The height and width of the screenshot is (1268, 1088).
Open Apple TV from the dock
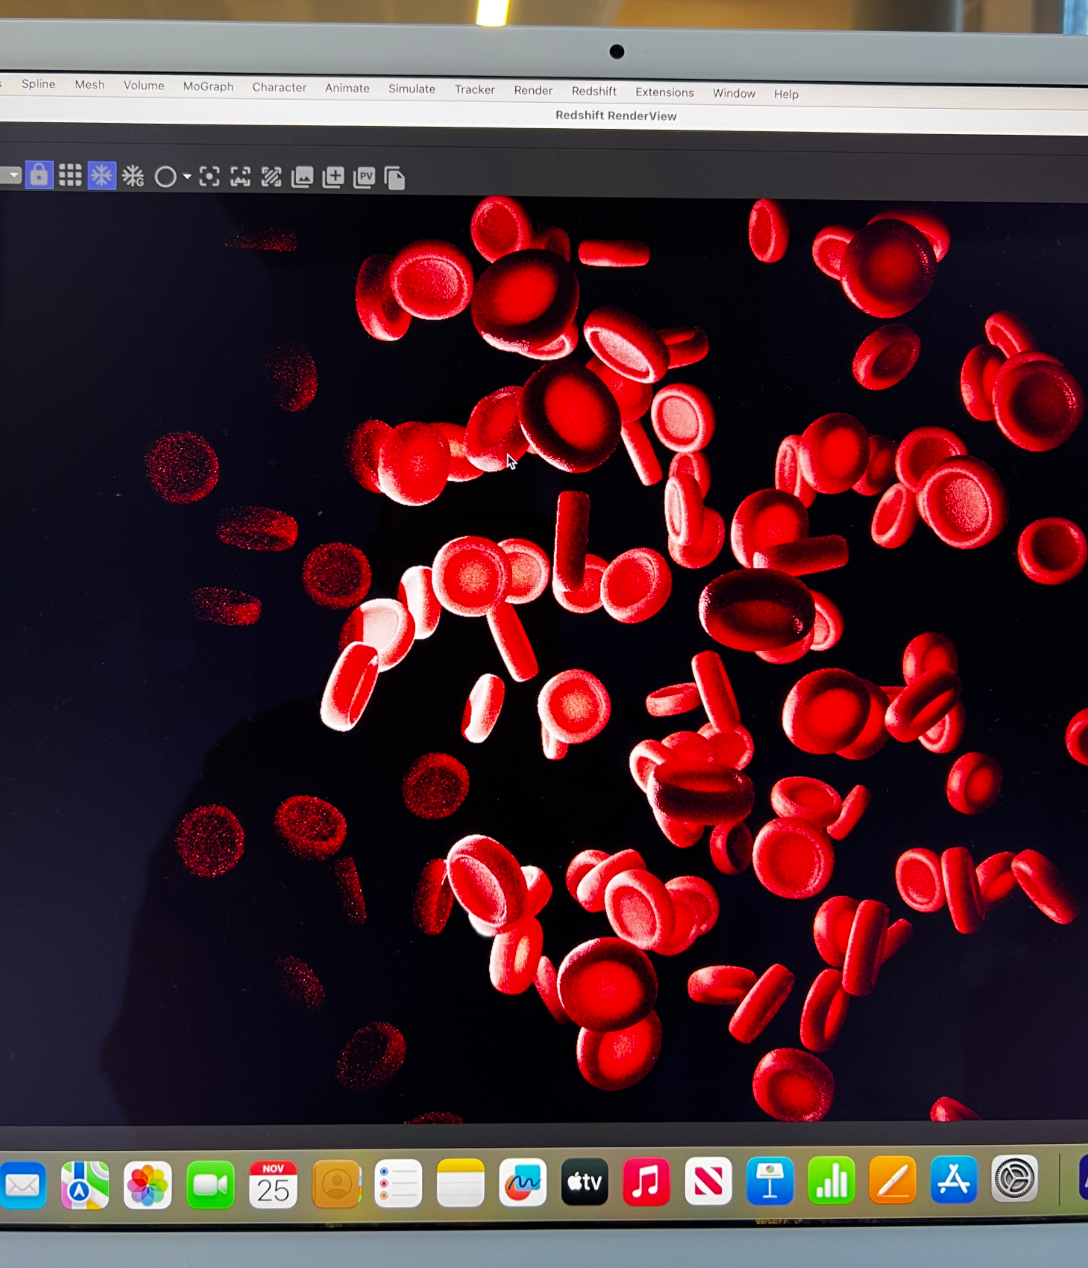(x=585, y=1184)
